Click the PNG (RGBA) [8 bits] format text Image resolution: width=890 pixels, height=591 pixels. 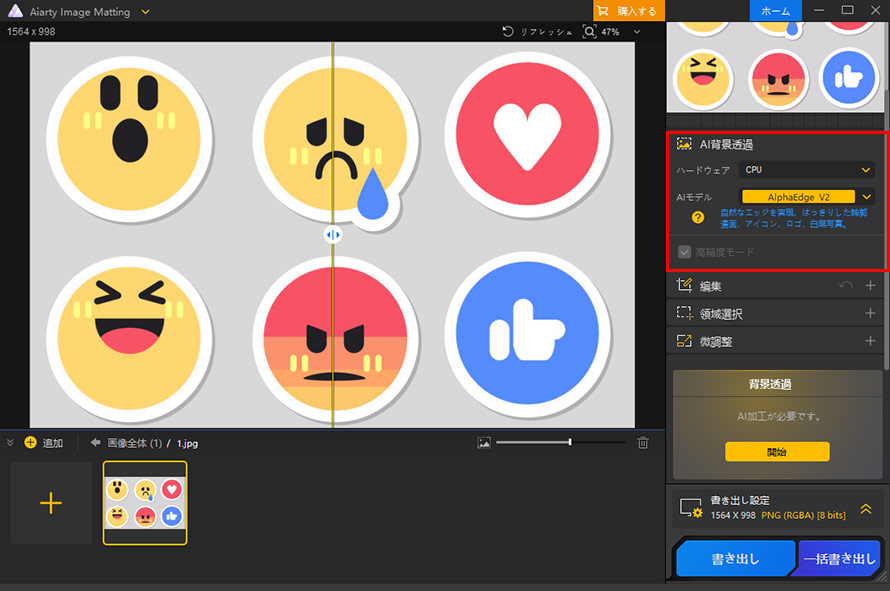[803, 515]
